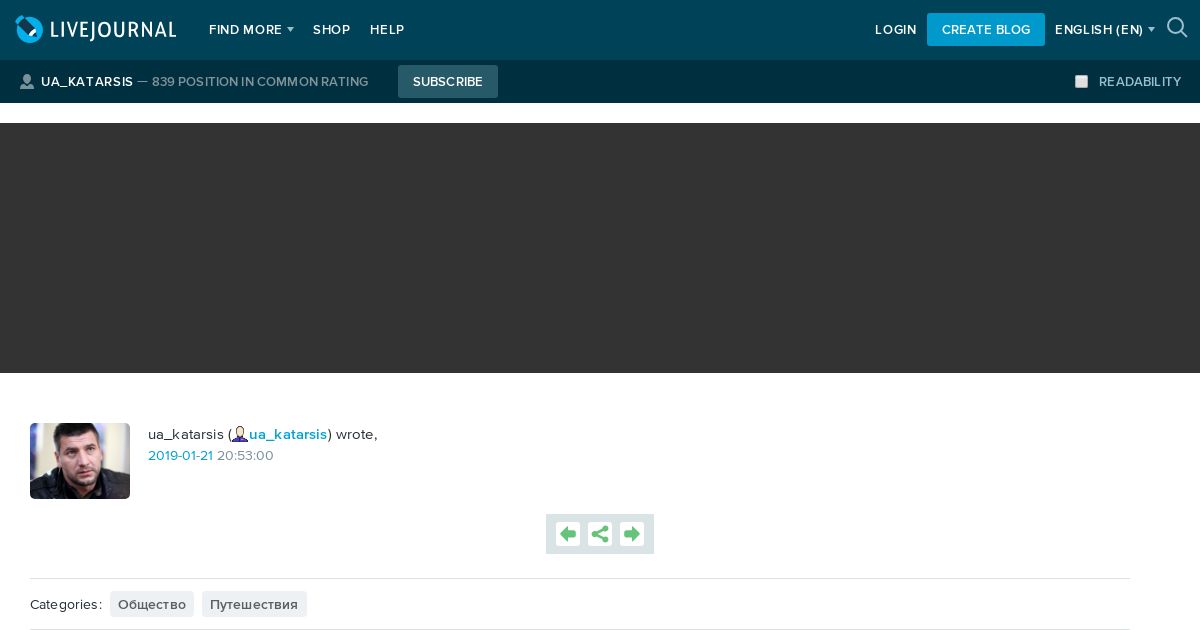Click the green share icon
This screenshot has height=630, width=1200.
600,534
